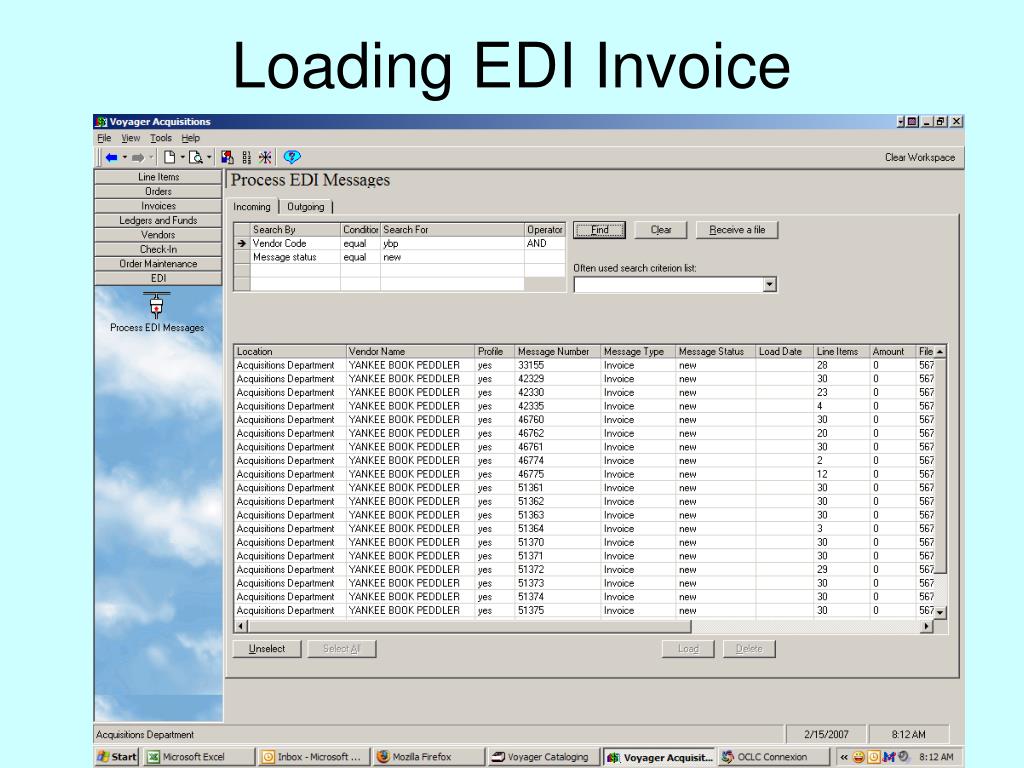Image resolution: width=1024 pixels, height=768 pixels.
Task: Select the row with message number 51364
Action: coord(584,529)
